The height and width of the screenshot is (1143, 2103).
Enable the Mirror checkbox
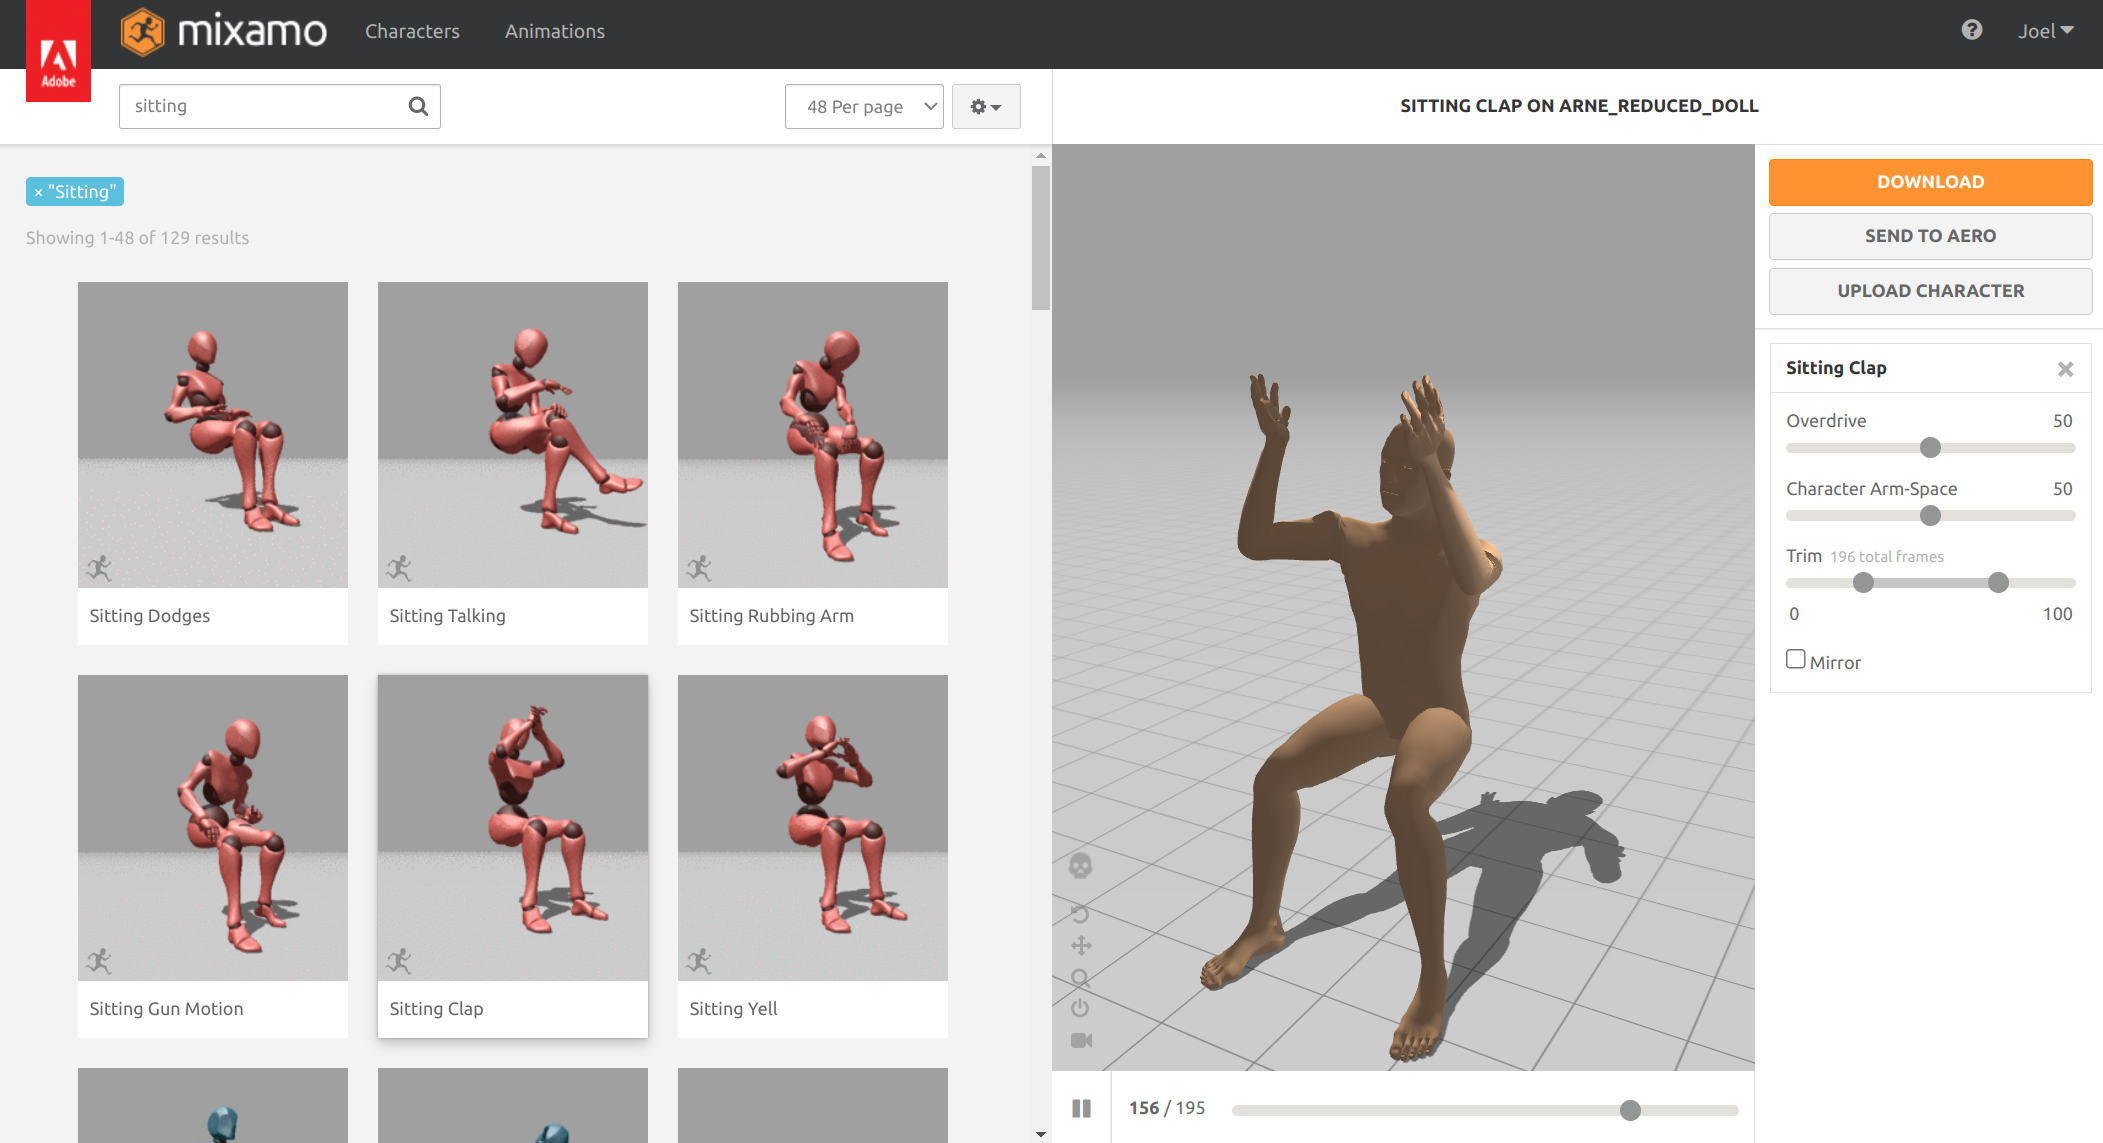(1796, 659)
